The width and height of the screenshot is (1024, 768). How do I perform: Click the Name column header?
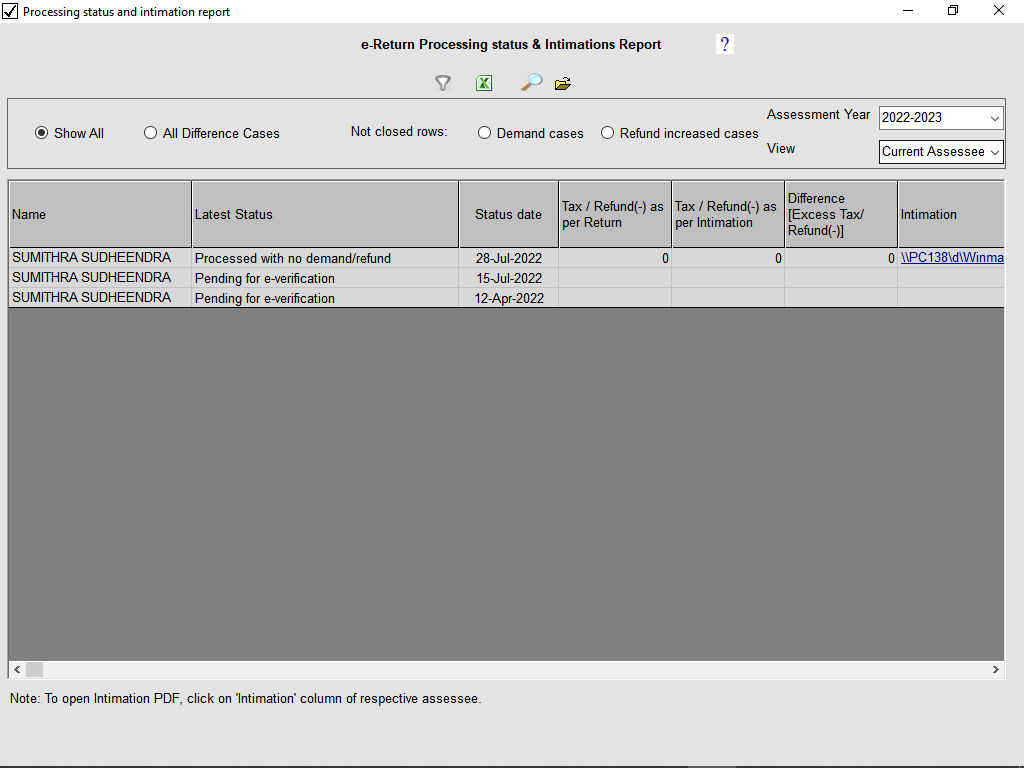pos(100,214)
